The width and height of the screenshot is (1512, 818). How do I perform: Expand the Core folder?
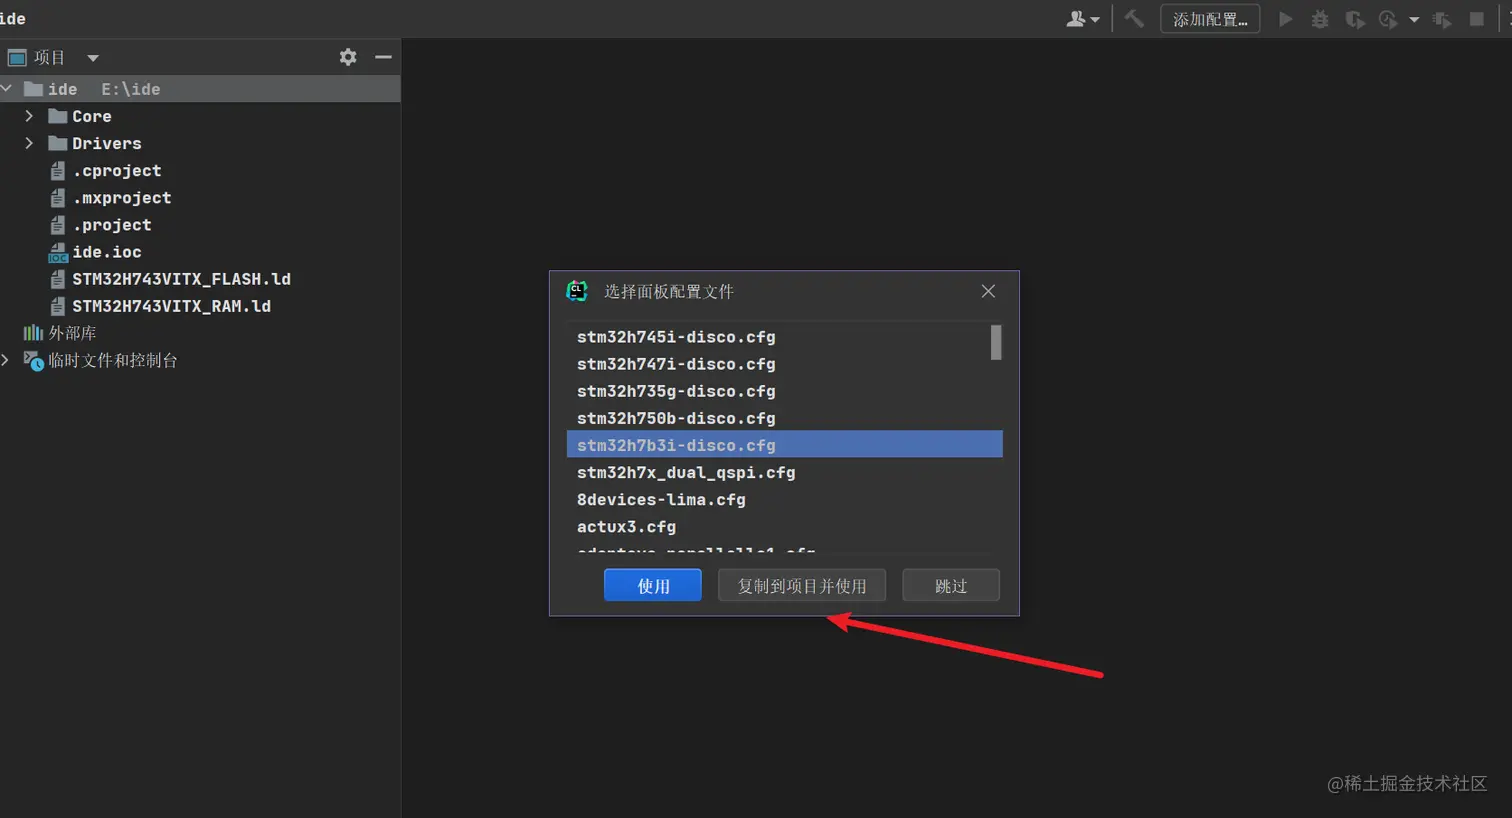pyautogui.click(x=29, y=116)
